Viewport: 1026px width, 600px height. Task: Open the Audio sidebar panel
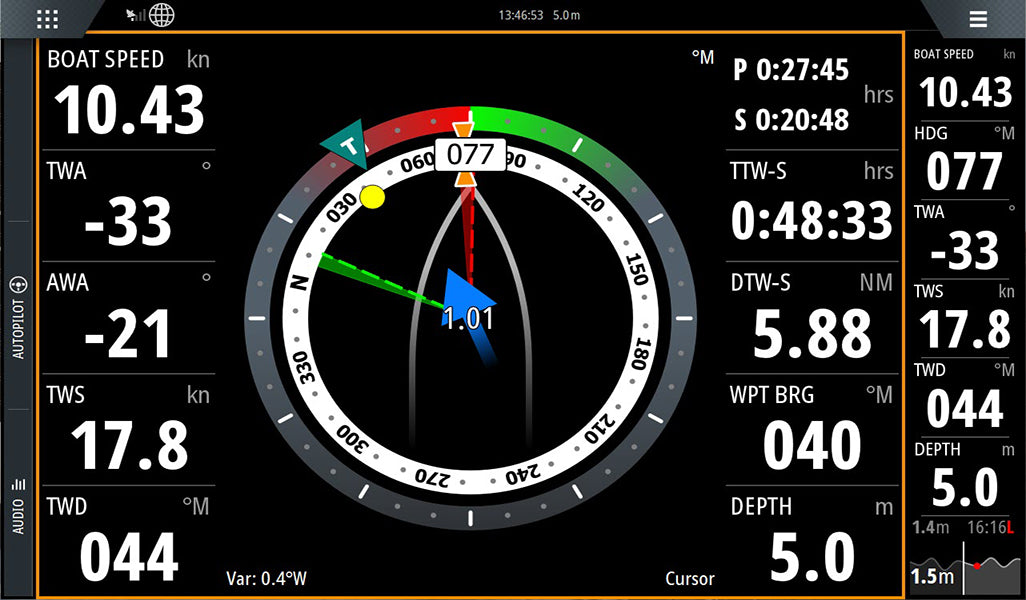17,505
